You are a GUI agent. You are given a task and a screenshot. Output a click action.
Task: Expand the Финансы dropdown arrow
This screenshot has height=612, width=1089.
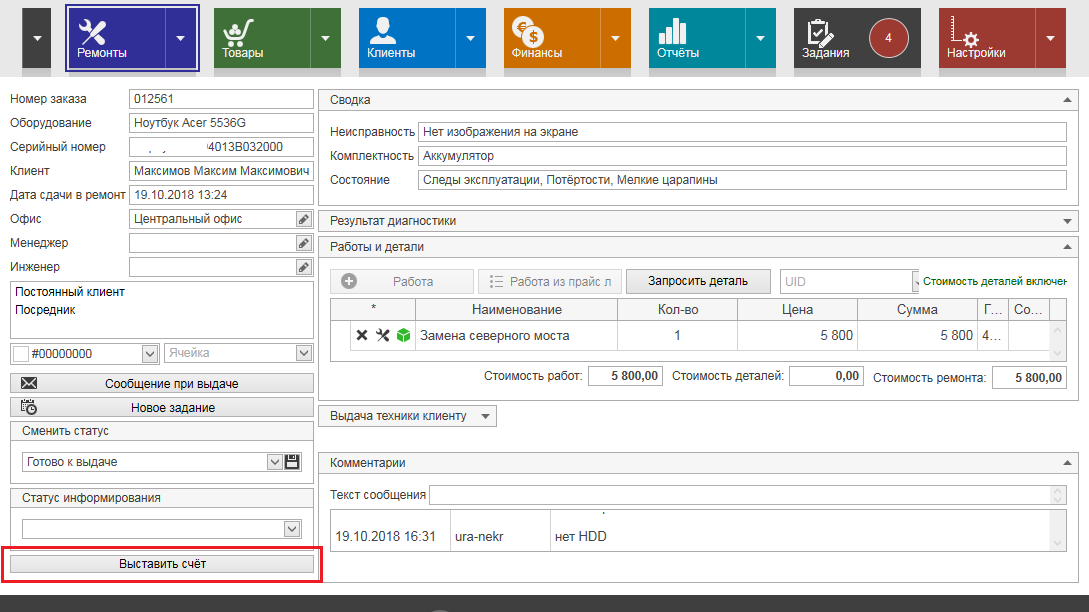coord(616,38)
